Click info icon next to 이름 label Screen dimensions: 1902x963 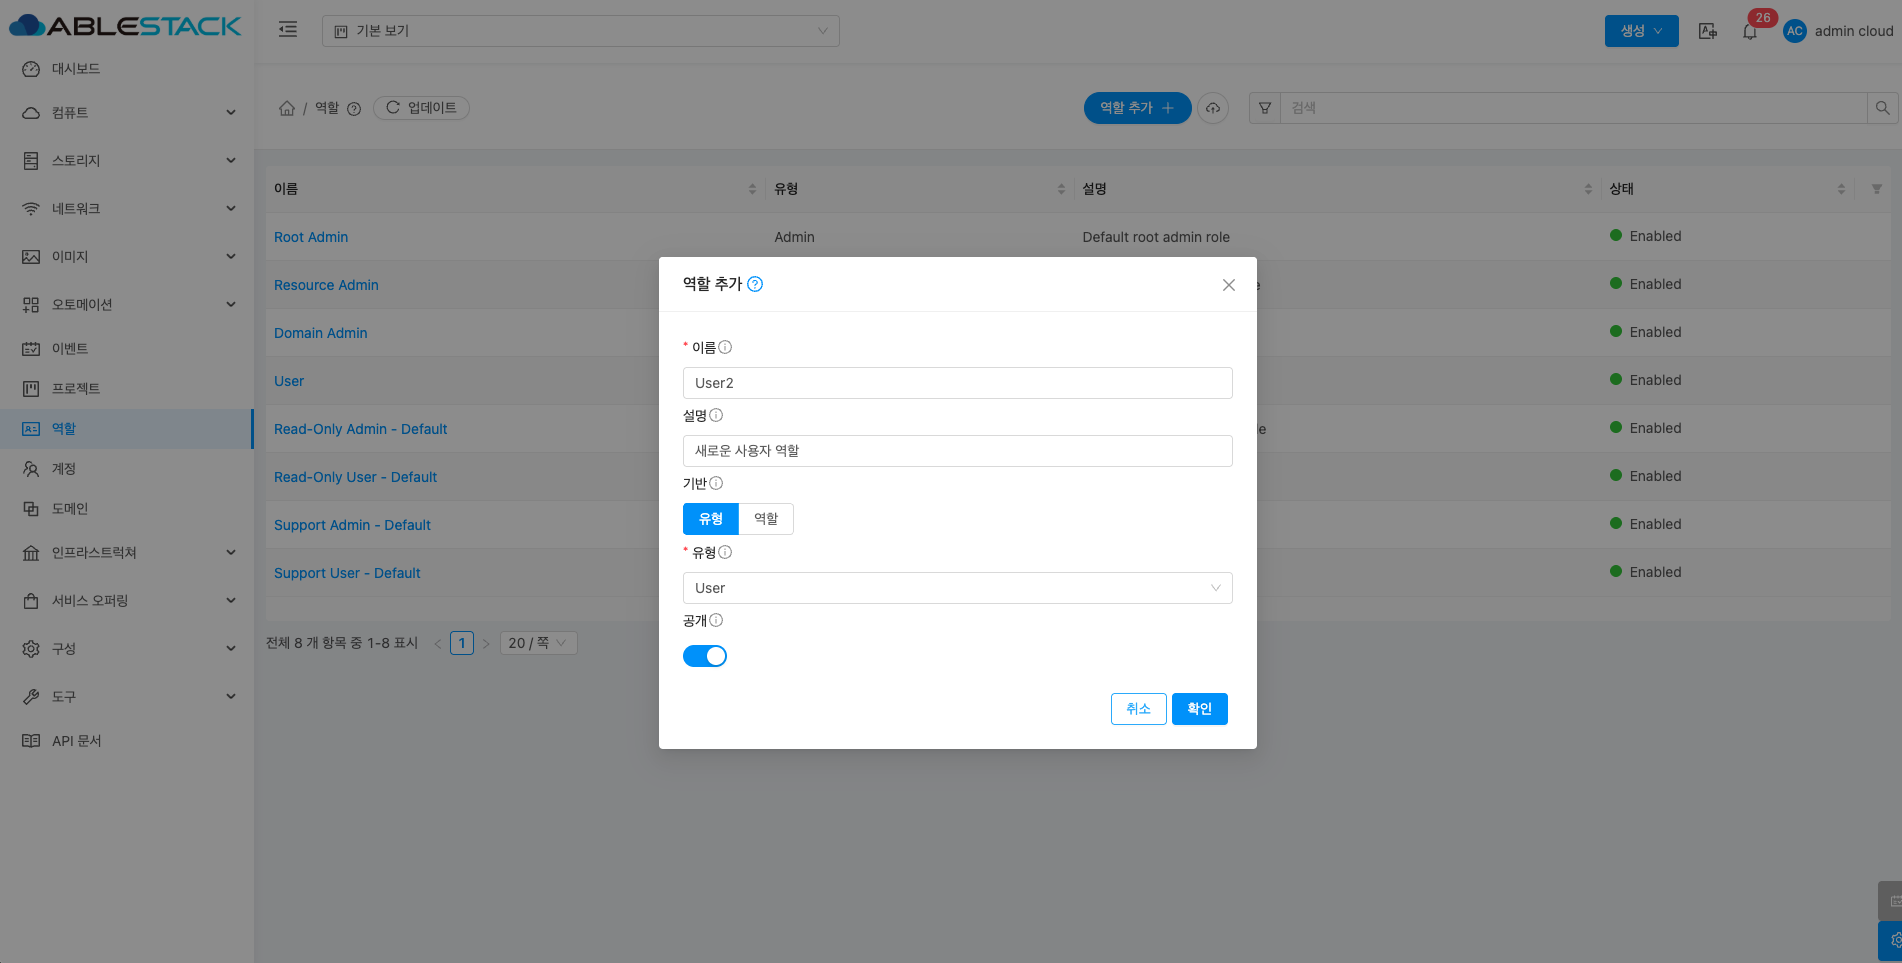pyautogui.click(x=725, y=347)
